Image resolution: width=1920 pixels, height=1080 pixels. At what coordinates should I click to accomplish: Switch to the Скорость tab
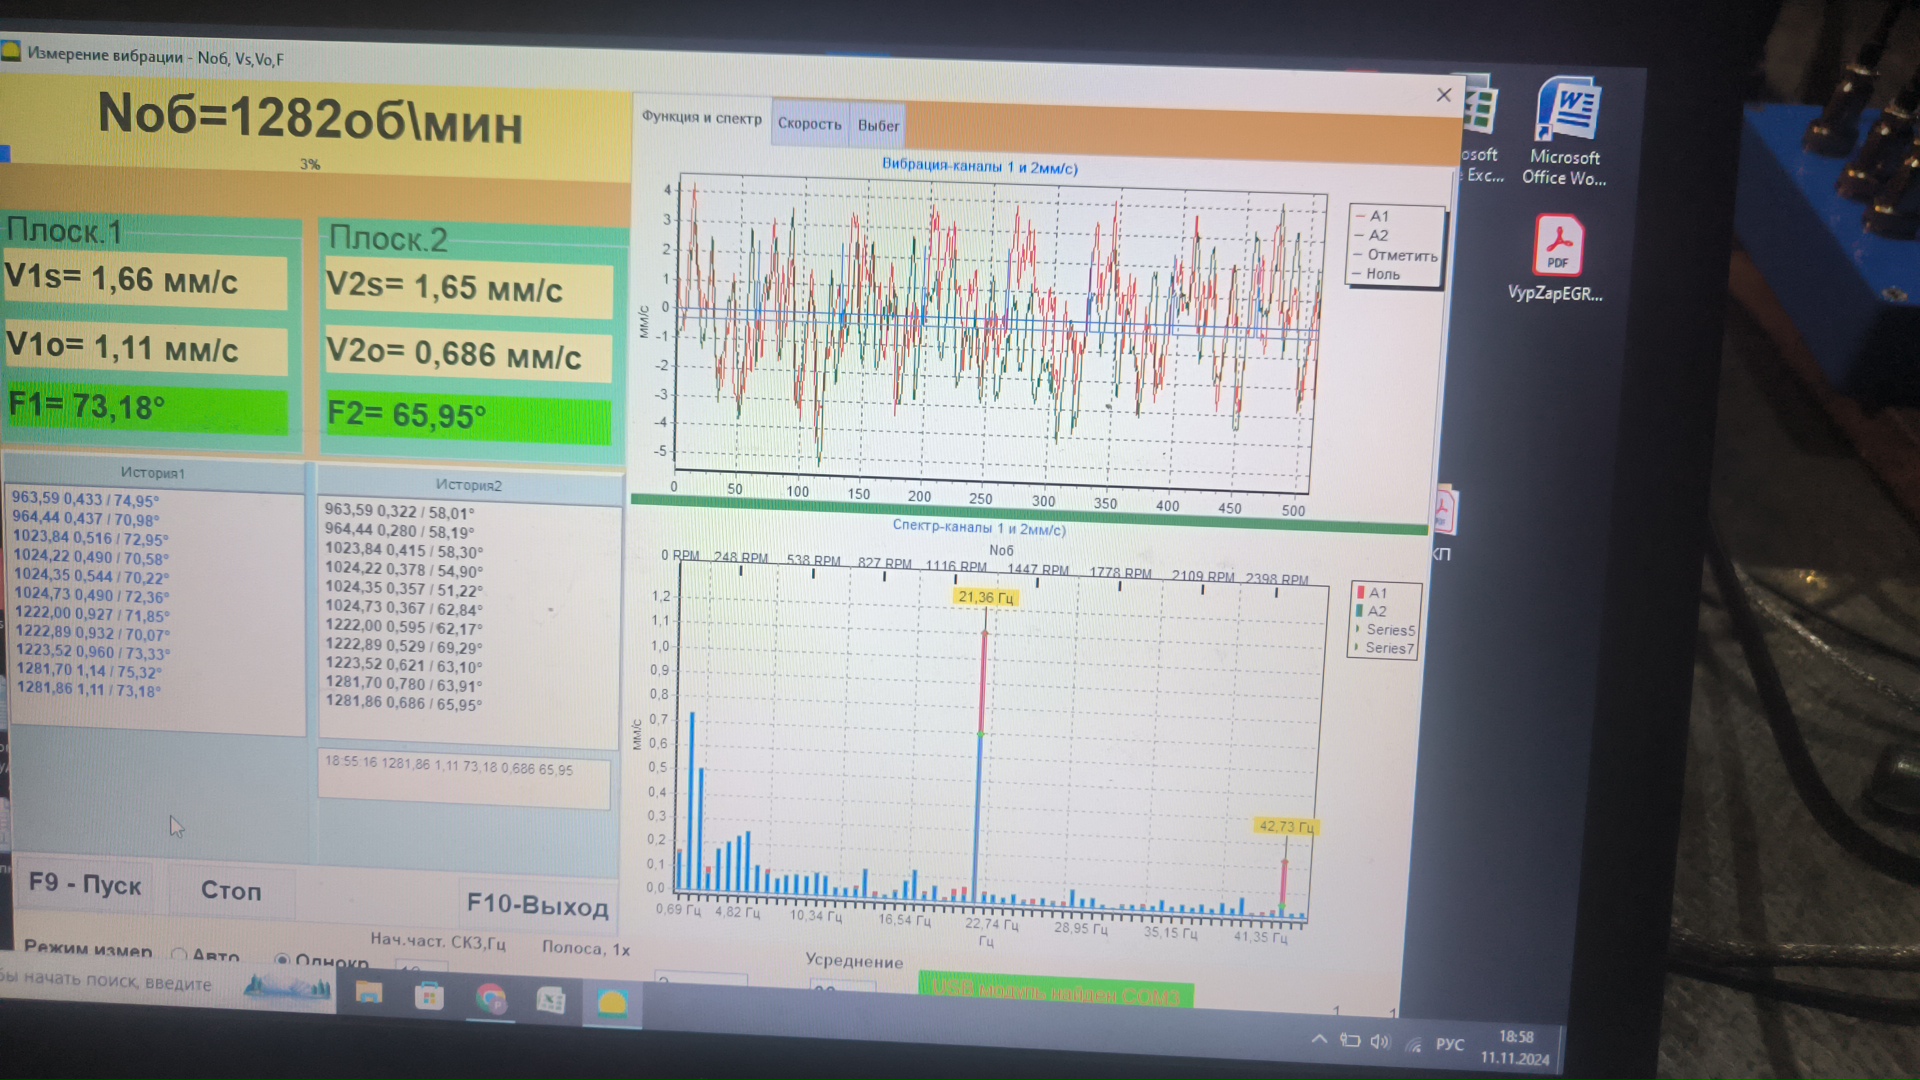[810, 124]
